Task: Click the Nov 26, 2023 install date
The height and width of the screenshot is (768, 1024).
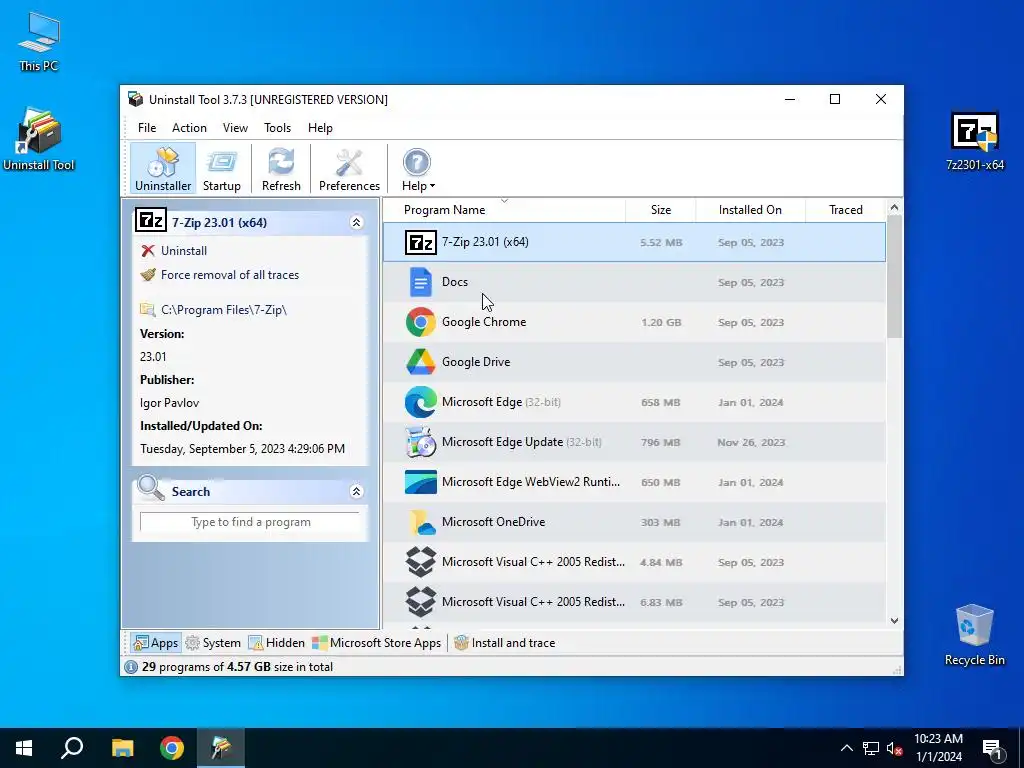Action: (x=751, y=443)
